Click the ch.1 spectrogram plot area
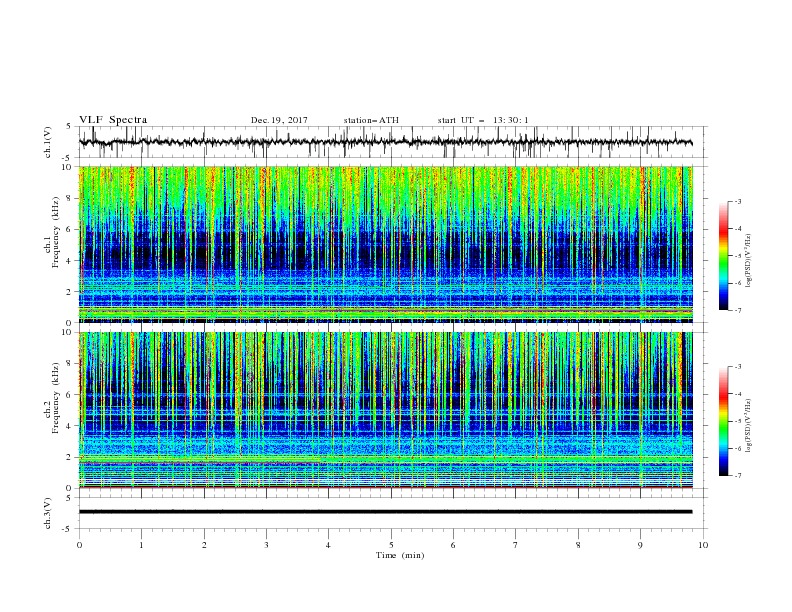This screenshot has height=612, width=792. [x=385, y=244]
